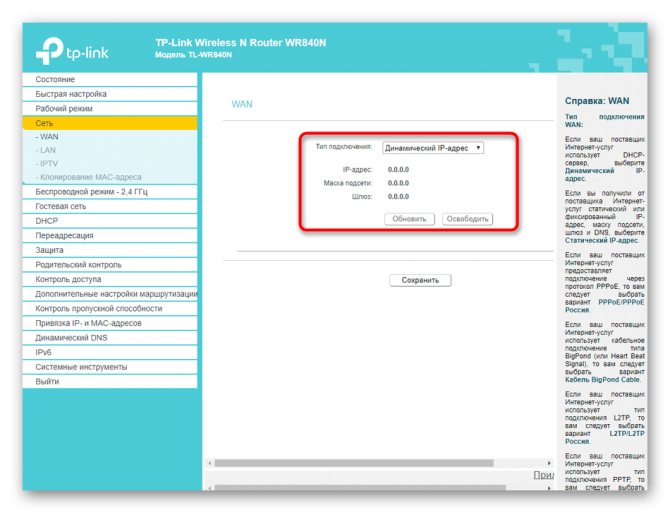Click the inner scrollbar right arrow
The width and height of the screenshot is (670, 513).
click(x=549, y=463)
